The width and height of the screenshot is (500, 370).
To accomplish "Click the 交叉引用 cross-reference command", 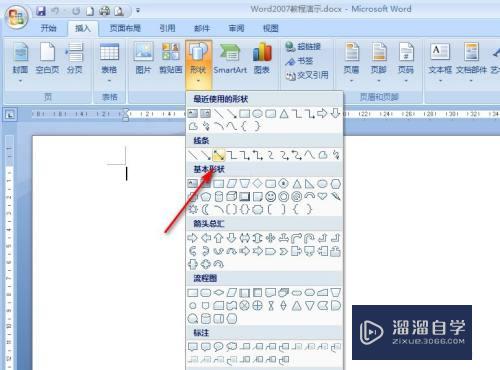I will pos(307,76).
